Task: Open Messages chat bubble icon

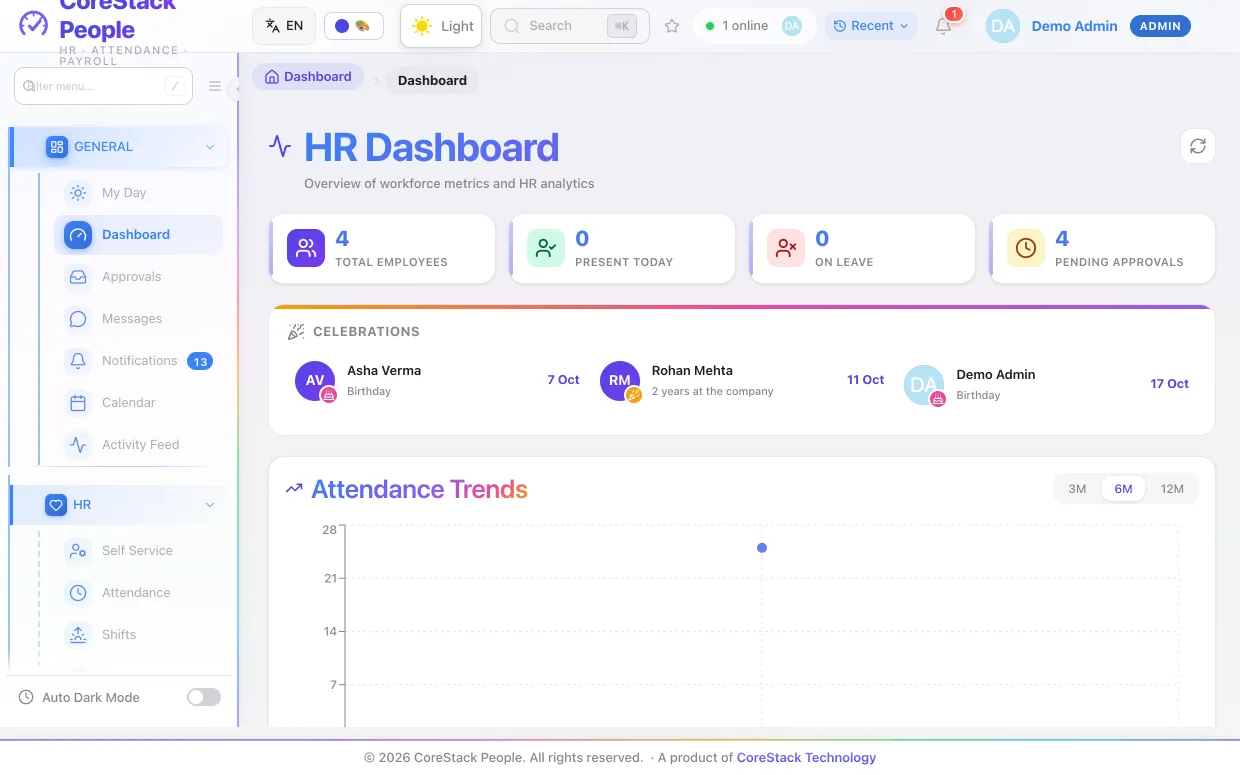Action: pos(78,319)
